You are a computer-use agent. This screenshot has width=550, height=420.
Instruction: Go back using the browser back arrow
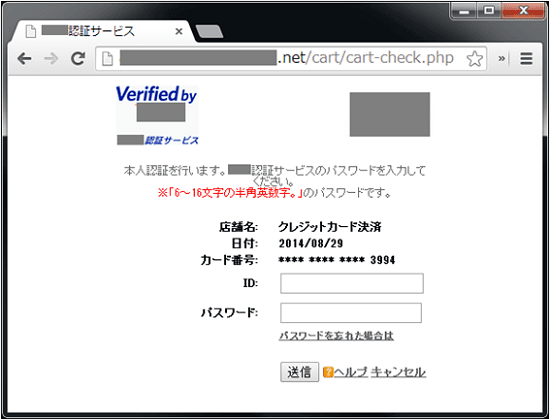click(25, 59)
